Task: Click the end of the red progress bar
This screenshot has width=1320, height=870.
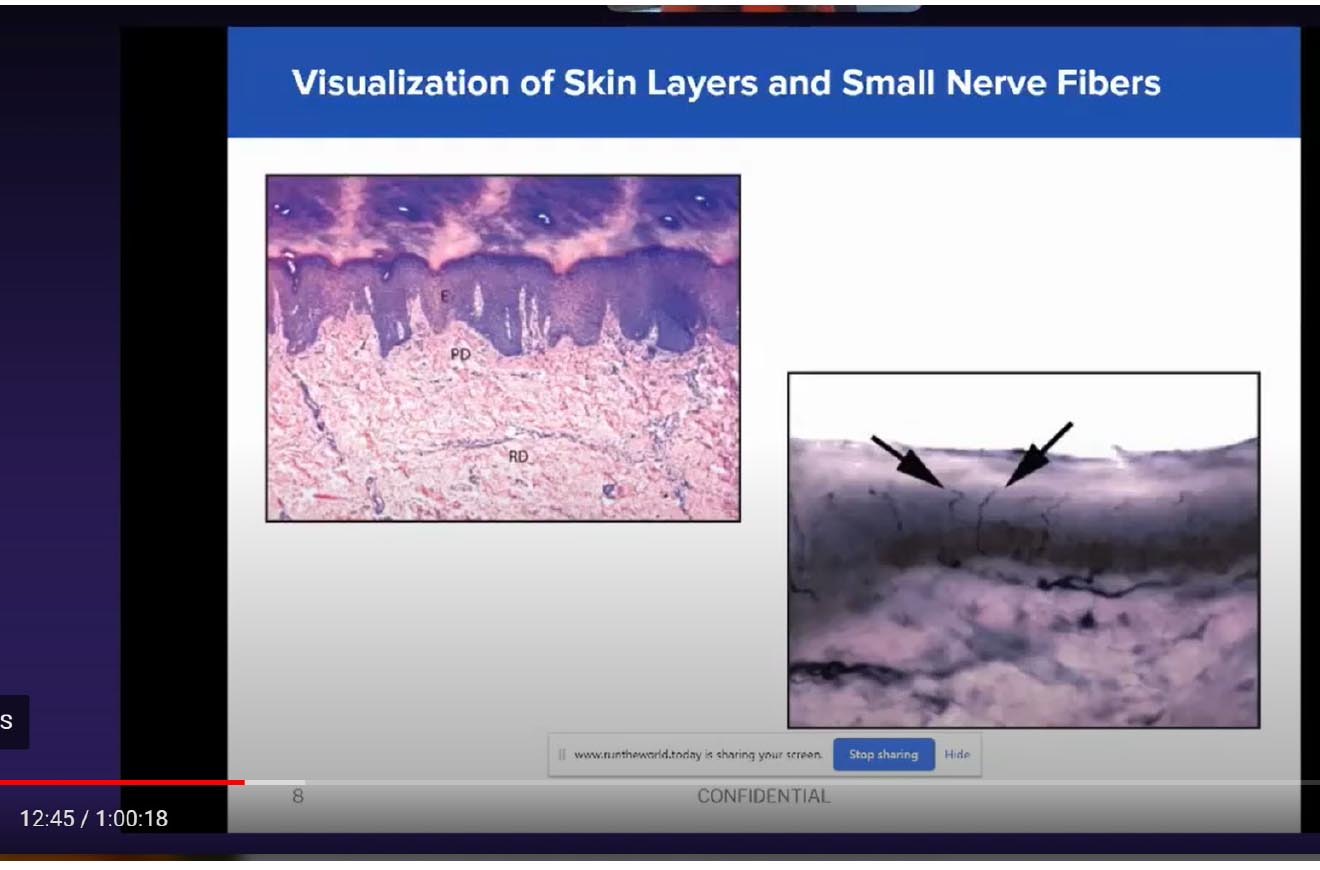Action: pos(244,782)
